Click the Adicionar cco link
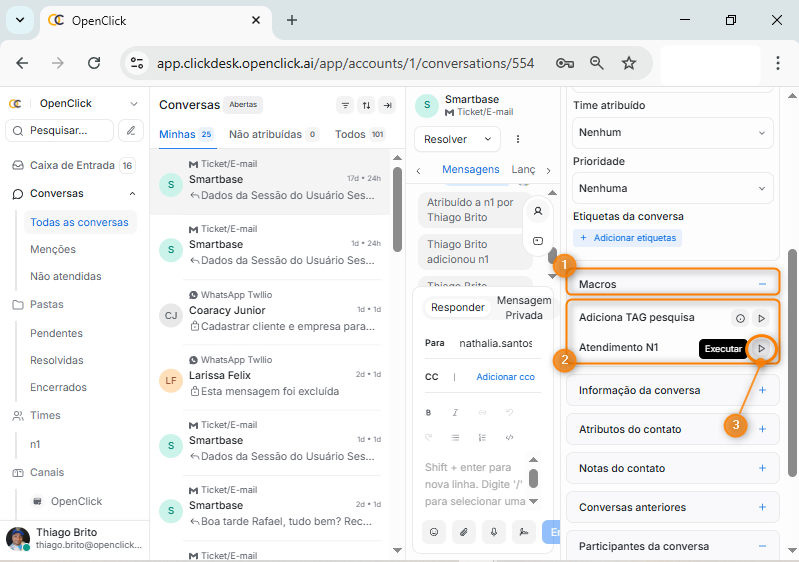This screenshot has width=799, height=562. click(x=505, y=377)
